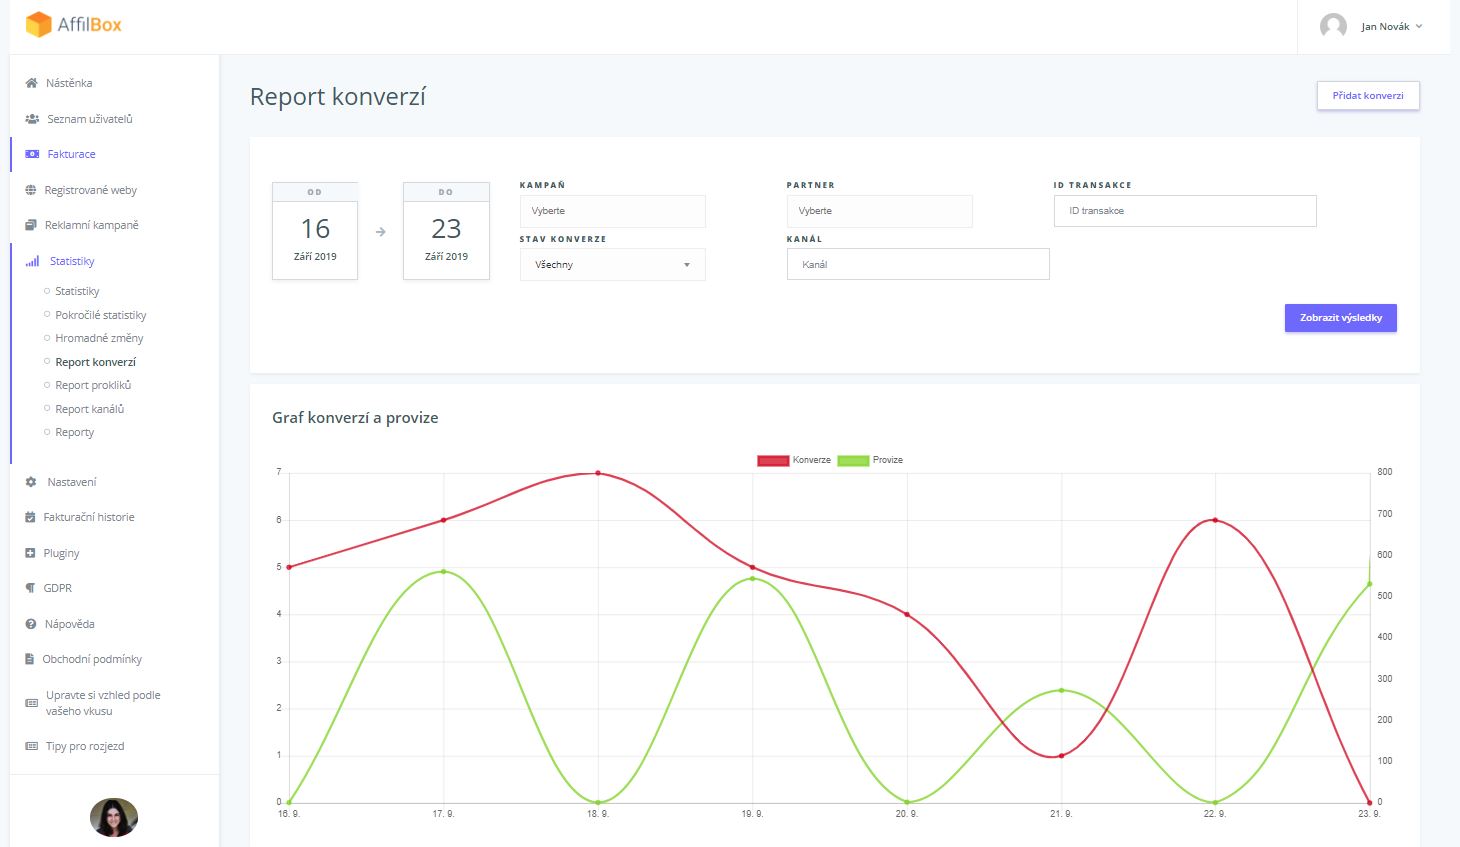This screenshot has height=847, width=1460.
Task: Click the paragraph icon beside GDPR
Action: pos(30,588)
